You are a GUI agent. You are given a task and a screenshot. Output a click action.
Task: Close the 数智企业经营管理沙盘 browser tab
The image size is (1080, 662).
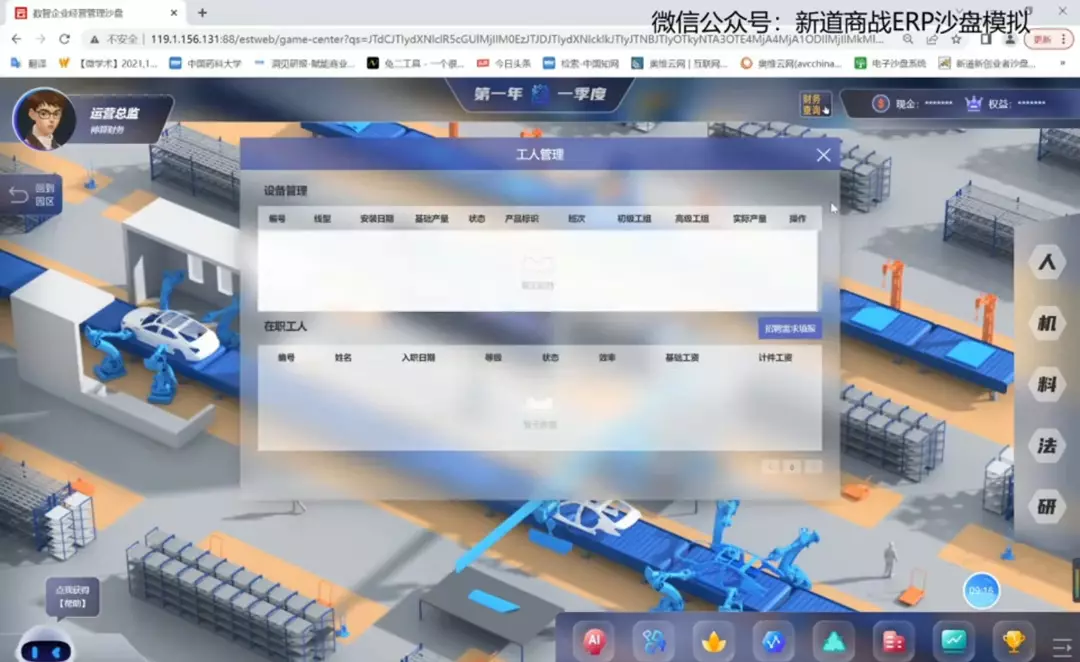coord(174,12)
